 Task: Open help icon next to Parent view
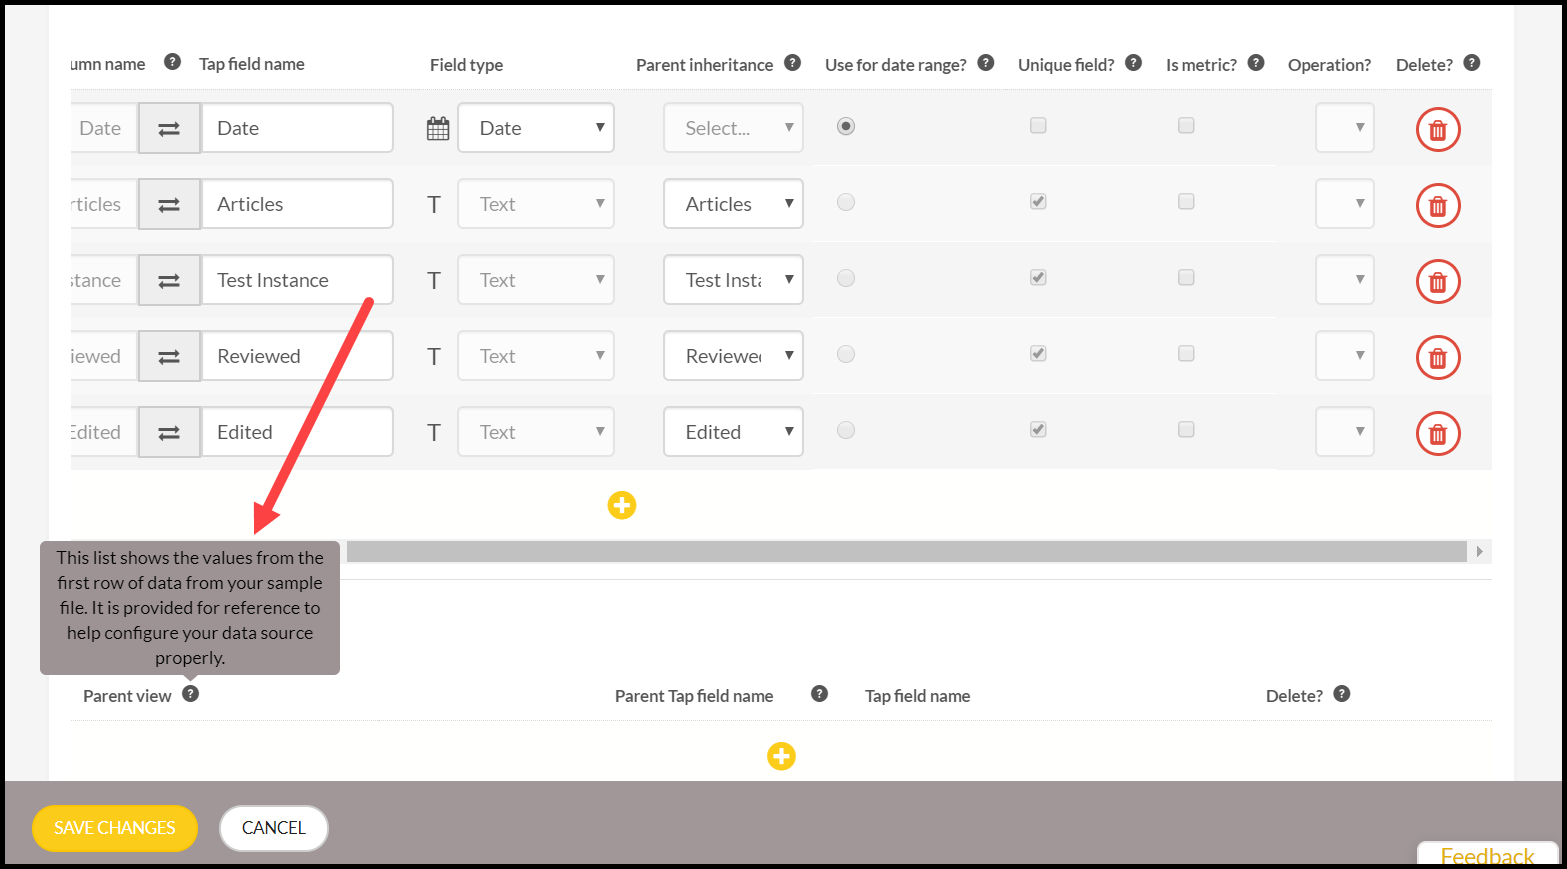190,693
